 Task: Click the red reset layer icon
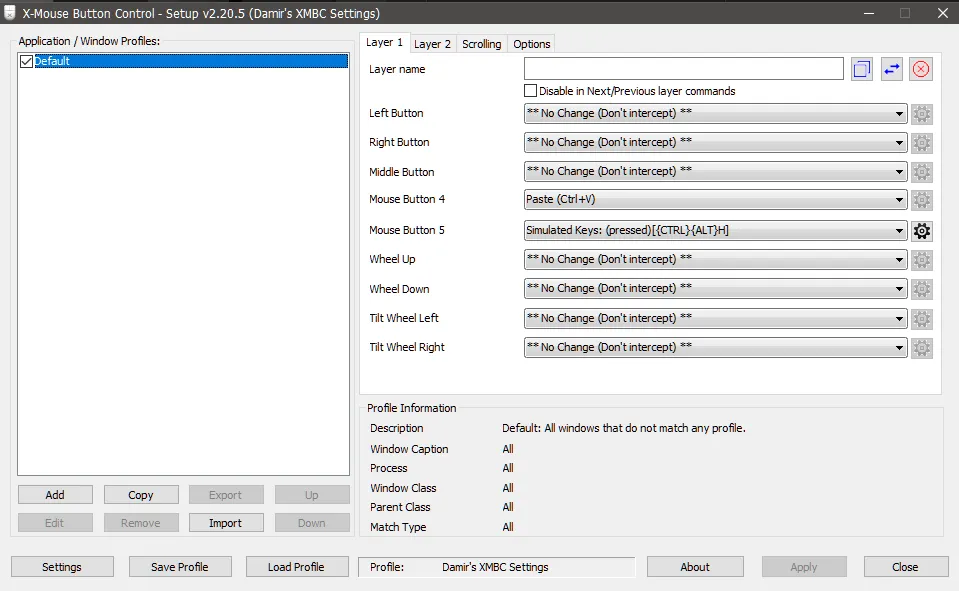click(x=921, y=69)
